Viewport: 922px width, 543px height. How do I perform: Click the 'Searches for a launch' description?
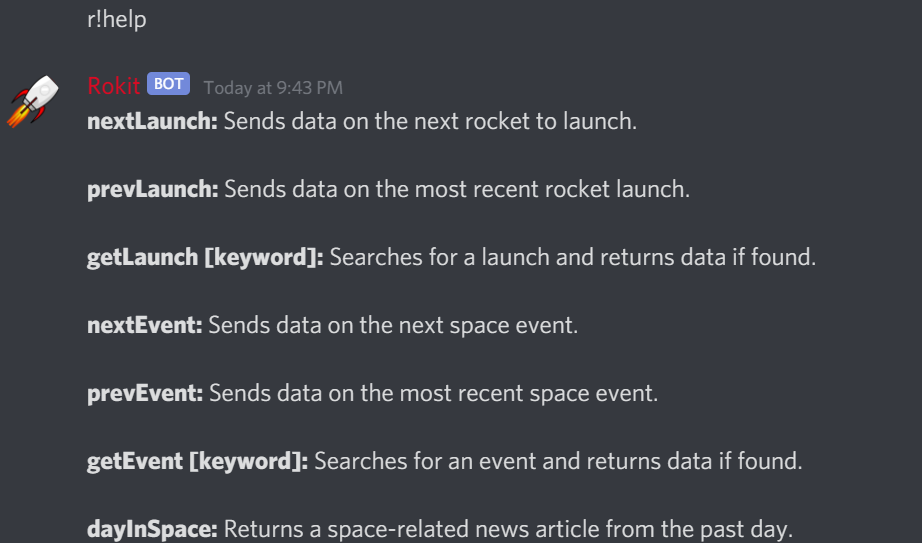(x=572, y=257)
